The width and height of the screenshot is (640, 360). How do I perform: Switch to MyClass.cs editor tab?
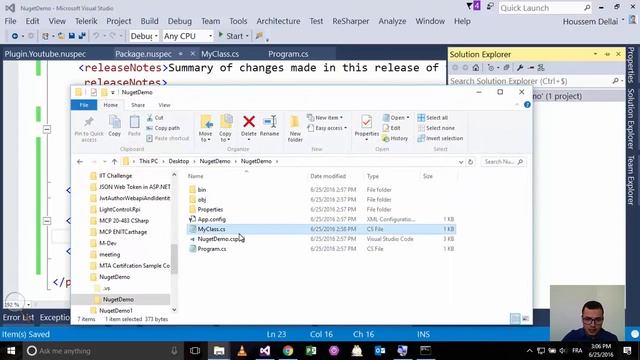(220, 54)
